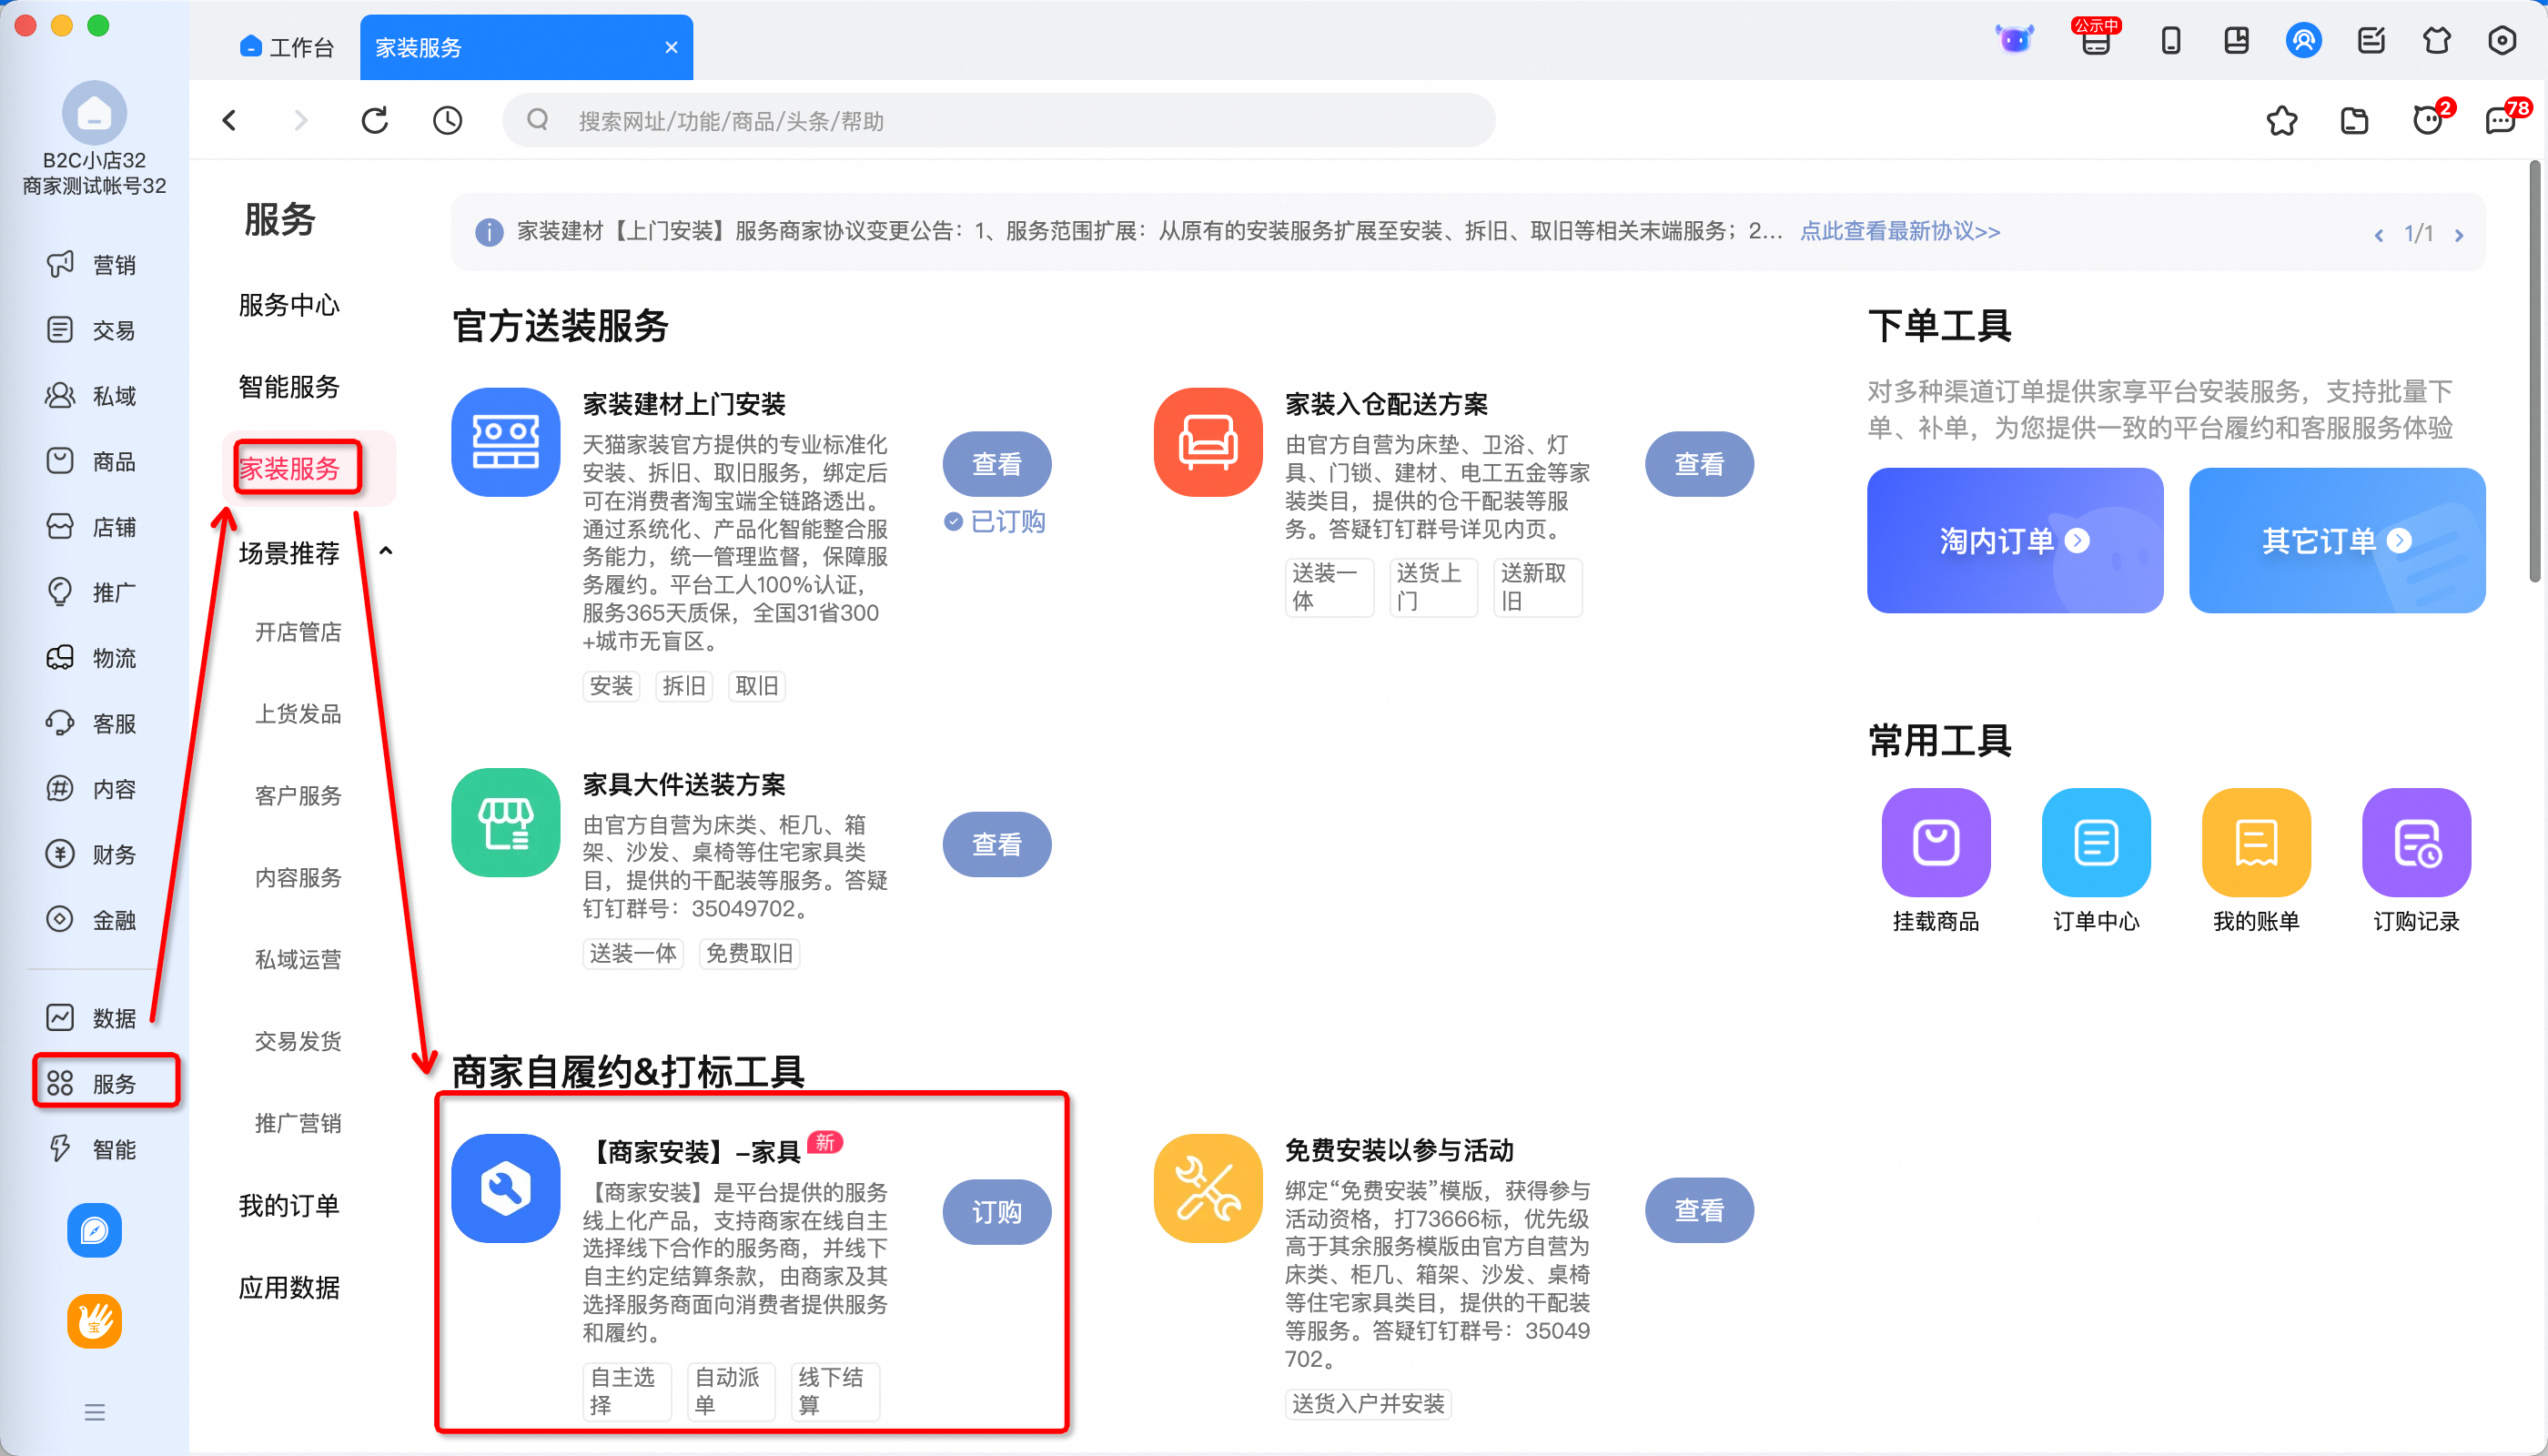Open the 店铺 sidebar section

(92, 527)
